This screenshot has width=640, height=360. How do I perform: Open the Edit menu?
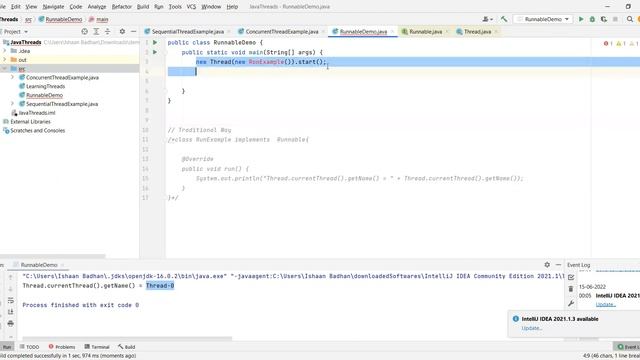point(16,7)
